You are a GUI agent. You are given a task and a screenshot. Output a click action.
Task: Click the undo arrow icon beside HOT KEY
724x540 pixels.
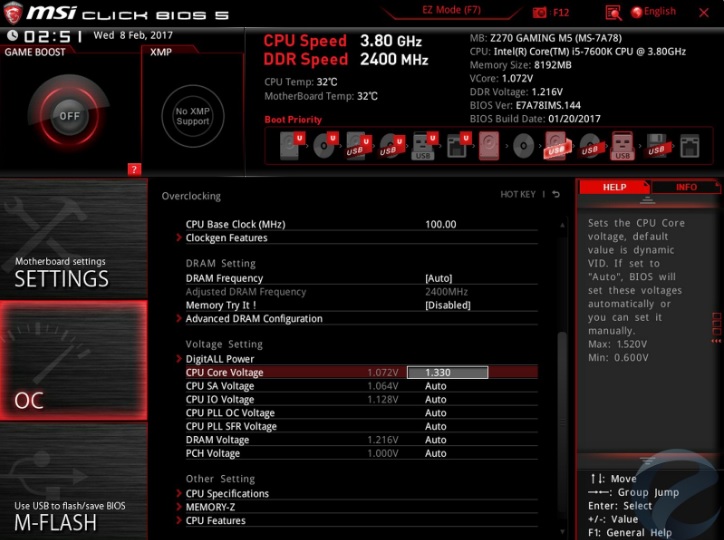pos(556,194)
